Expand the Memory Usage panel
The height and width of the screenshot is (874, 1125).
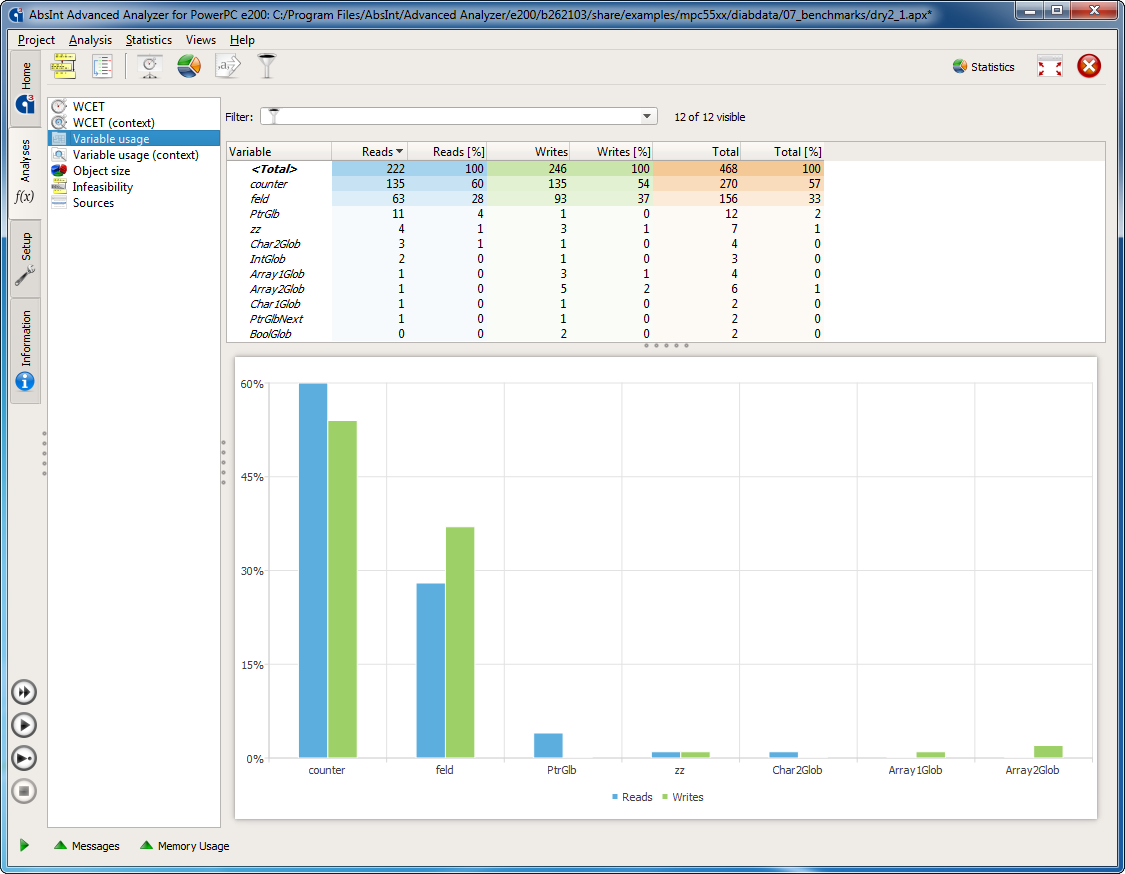[185, 846]
